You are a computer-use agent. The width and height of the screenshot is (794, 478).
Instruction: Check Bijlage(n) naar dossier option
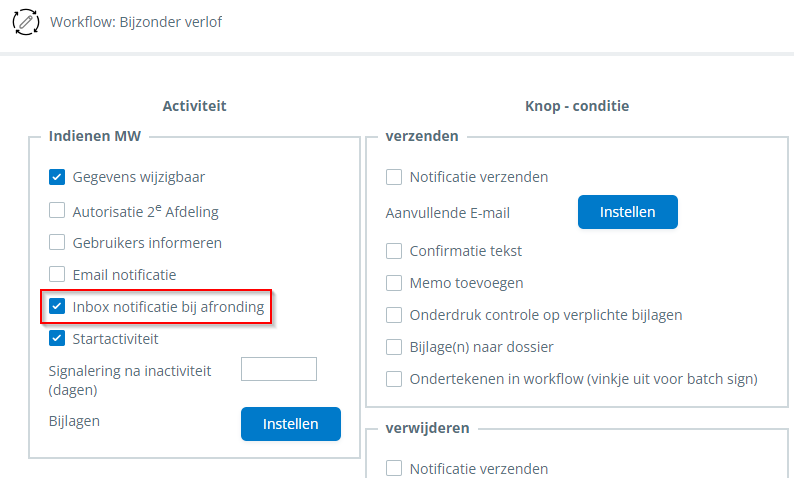click(x=394, y=347)
